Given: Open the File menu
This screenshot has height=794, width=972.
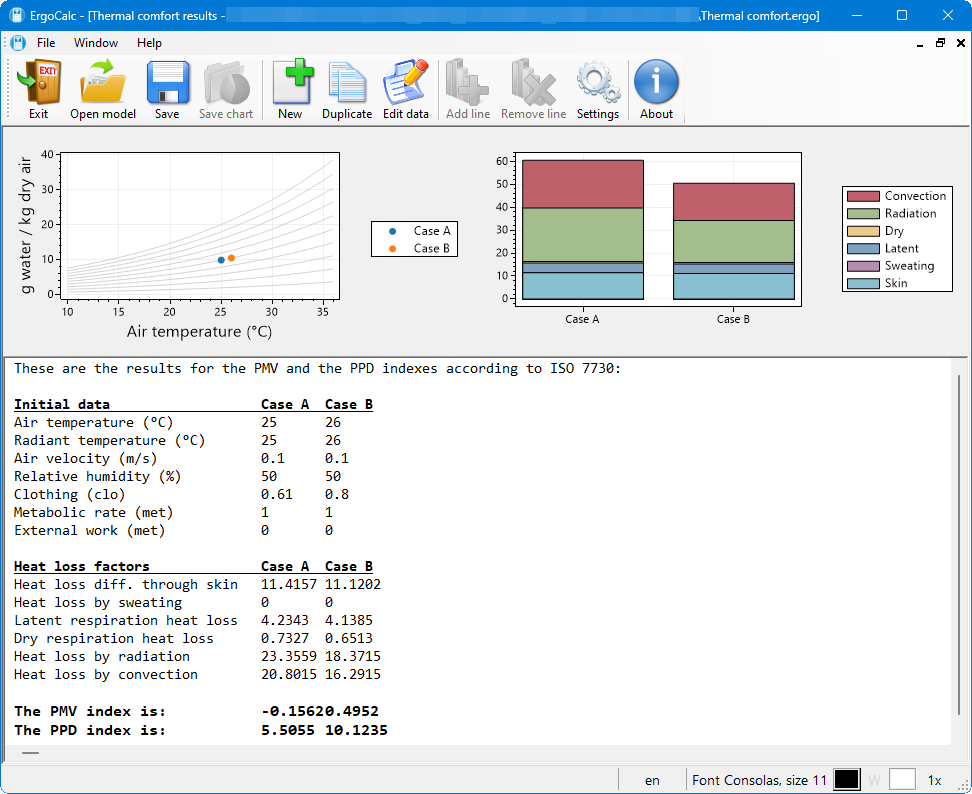Looking at the screenshot, I should tap(46, 43).
